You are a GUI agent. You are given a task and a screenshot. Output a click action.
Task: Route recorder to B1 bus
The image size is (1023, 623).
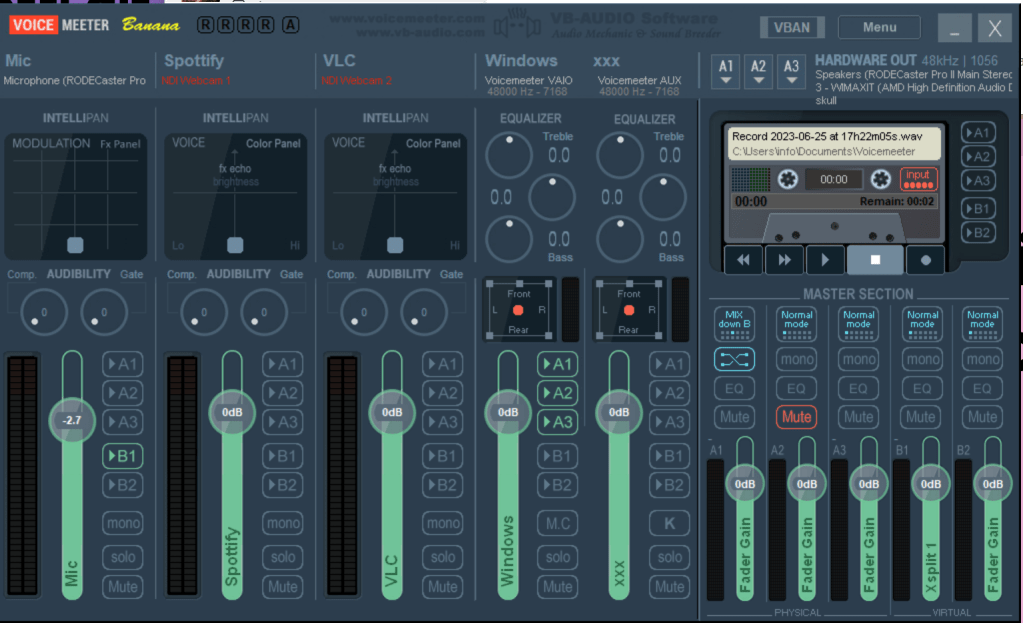(x=978, y=209)
